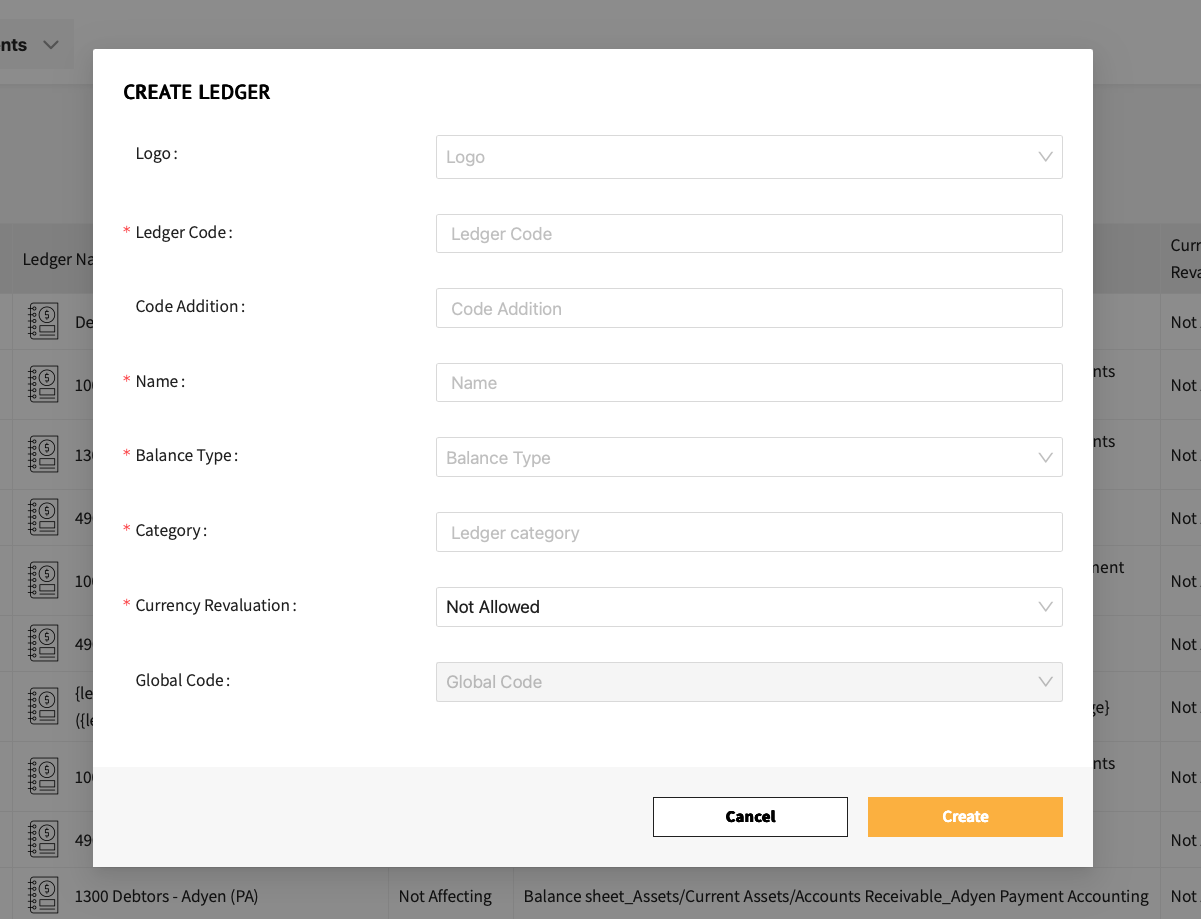The height and width of the screenshot is (919, 1201).
Task: Click the top-left dropdown chevron behind dialog
Action: [x=51, y=45]
